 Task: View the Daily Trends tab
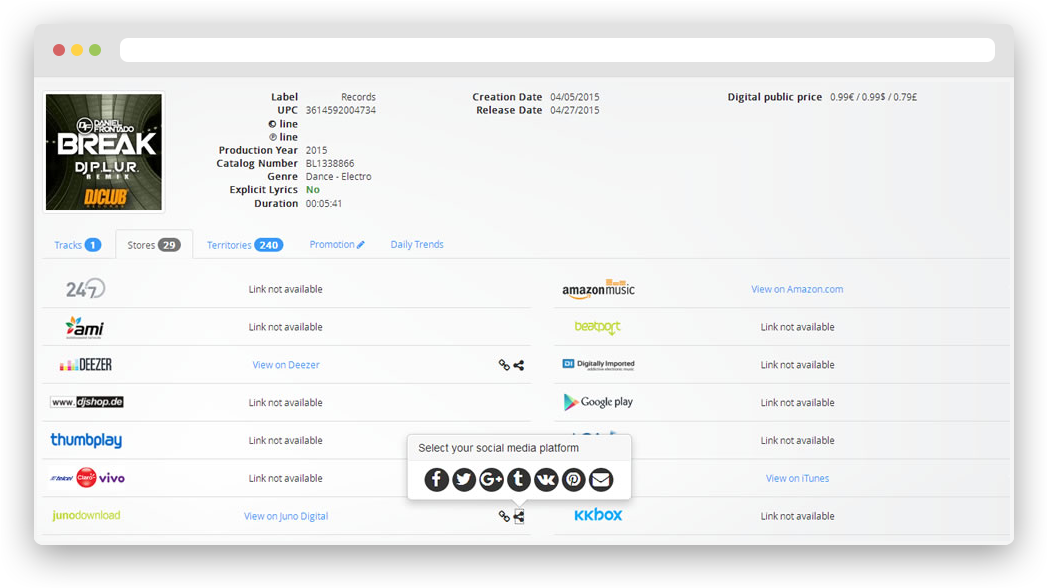point(416,243)
